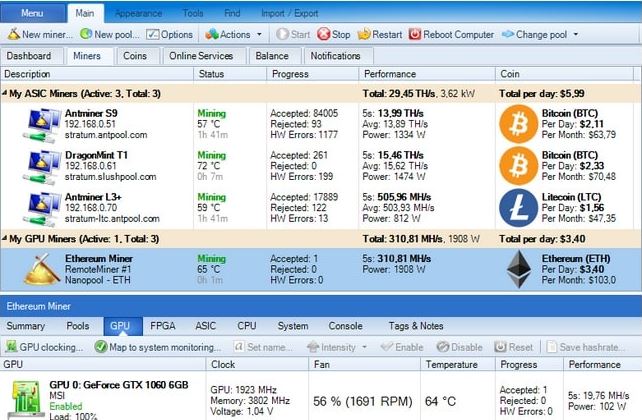The height and width of the screenshot is (420, 642).
Task: Switch to the Find ribbon tab
Action: [x=232, y=14]
